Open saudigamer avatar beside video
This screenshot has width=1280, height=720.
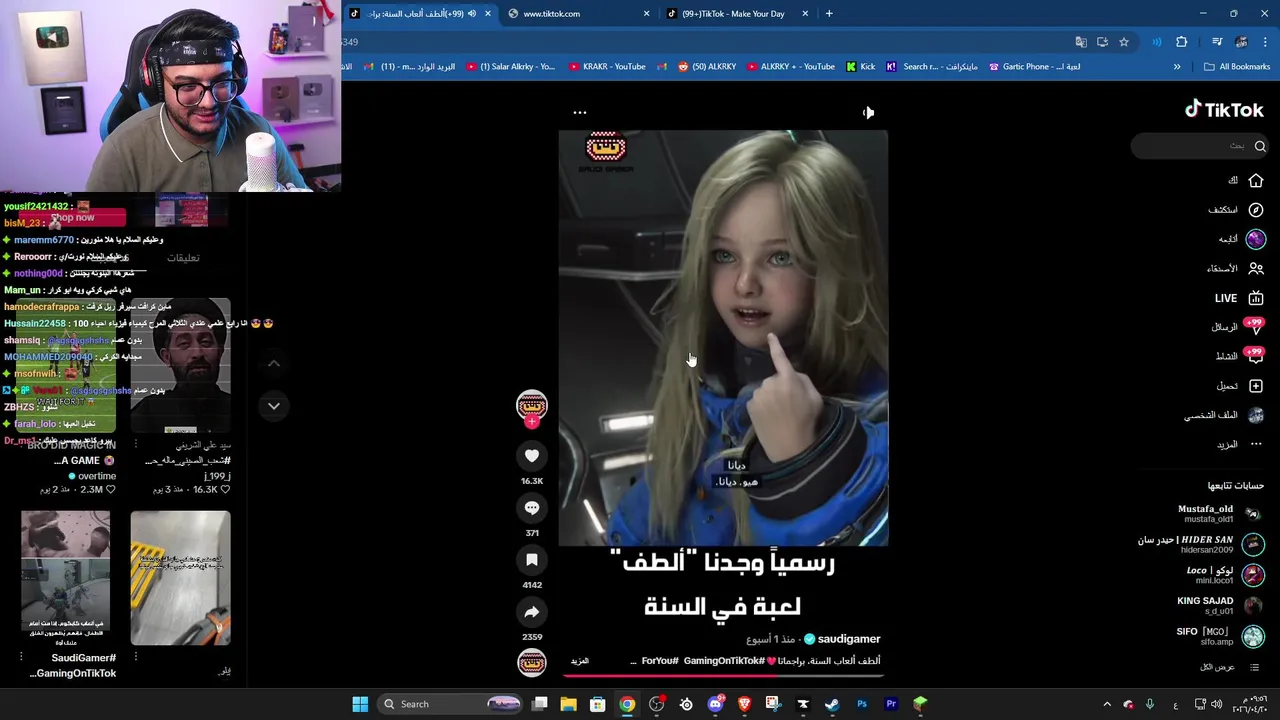tap(532, 404)
